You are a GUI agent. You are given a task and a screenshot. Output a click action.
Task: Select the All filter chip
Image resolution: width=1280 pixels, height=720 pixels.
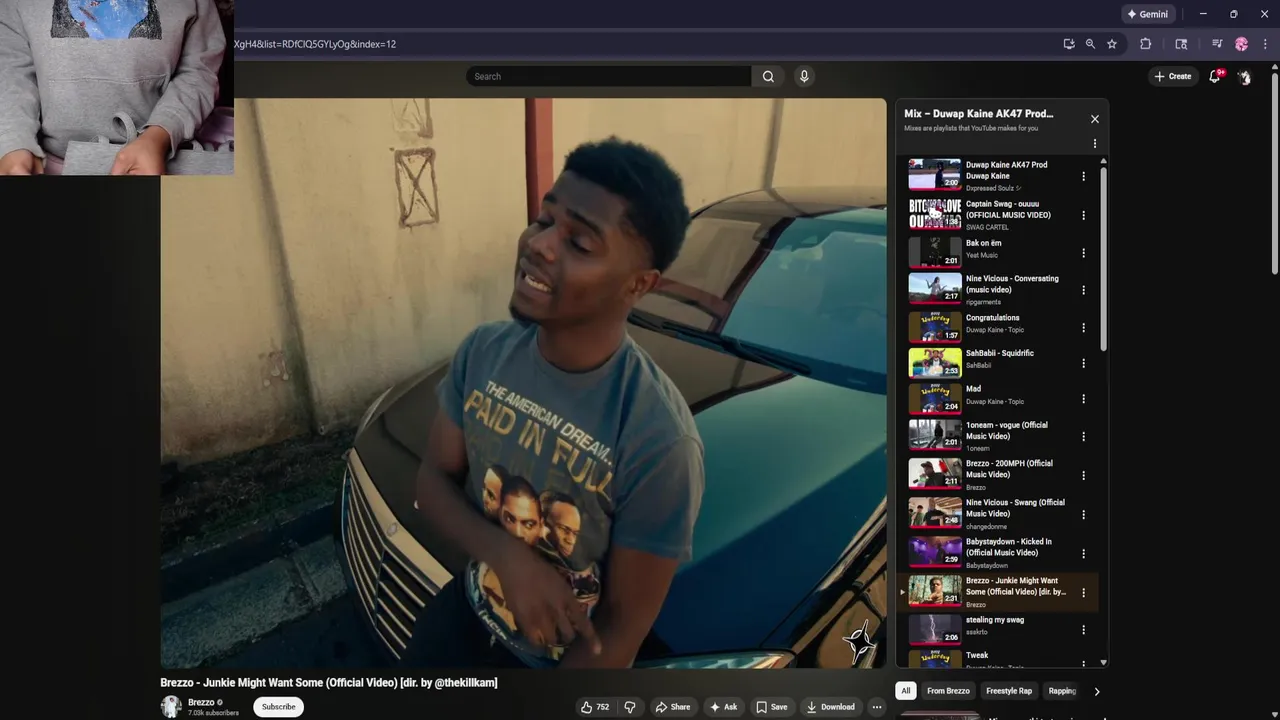click(905, 691)
